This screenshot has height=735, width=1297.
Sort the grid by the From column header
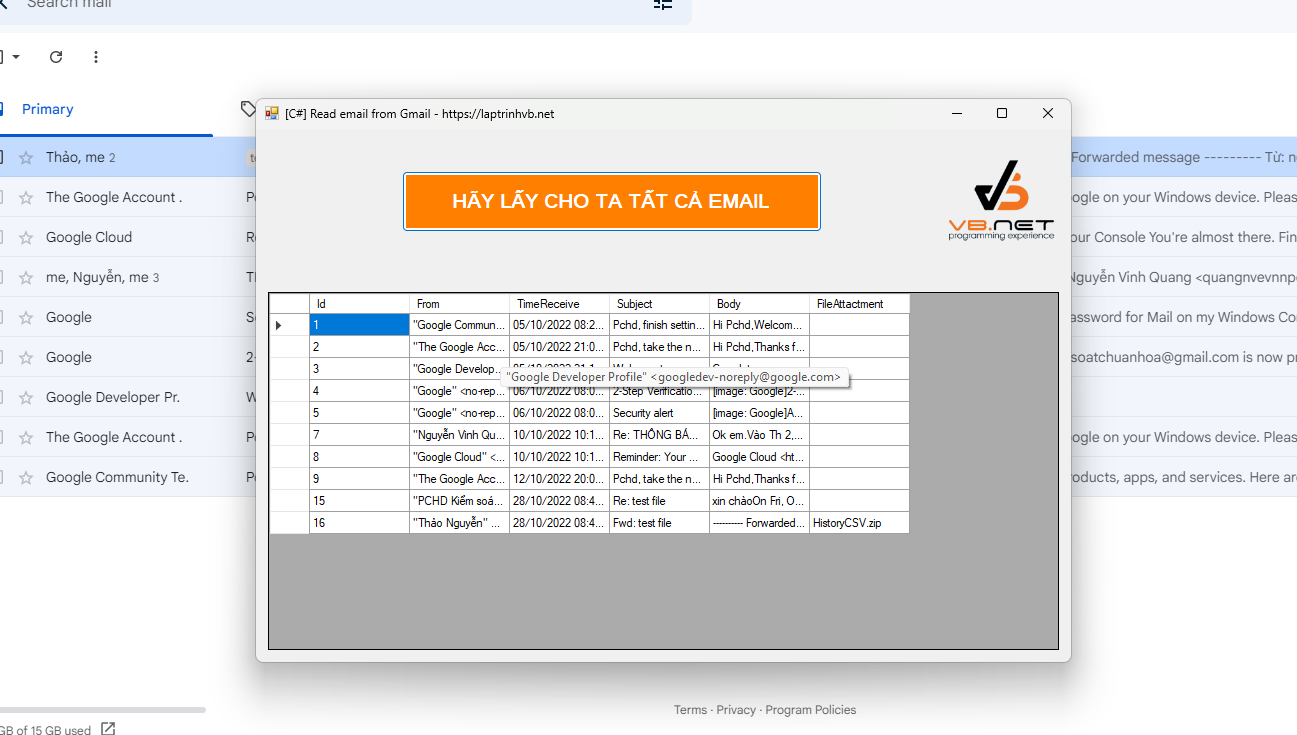point(459,303)
